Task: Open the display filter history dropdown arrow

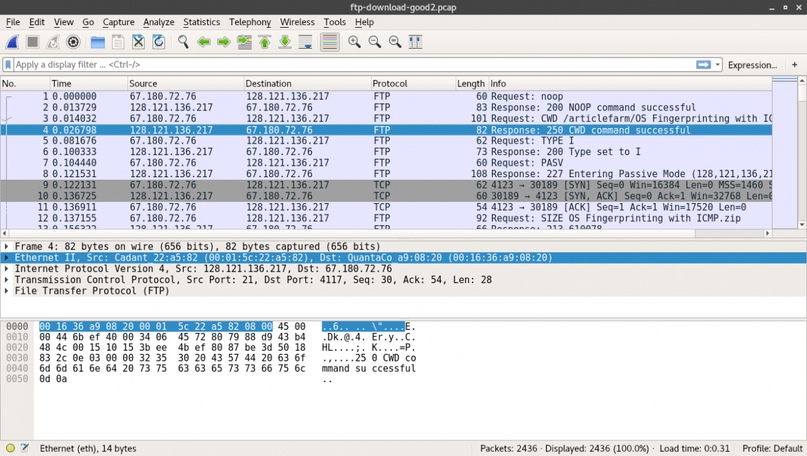Action: click(x=718, y=65)
